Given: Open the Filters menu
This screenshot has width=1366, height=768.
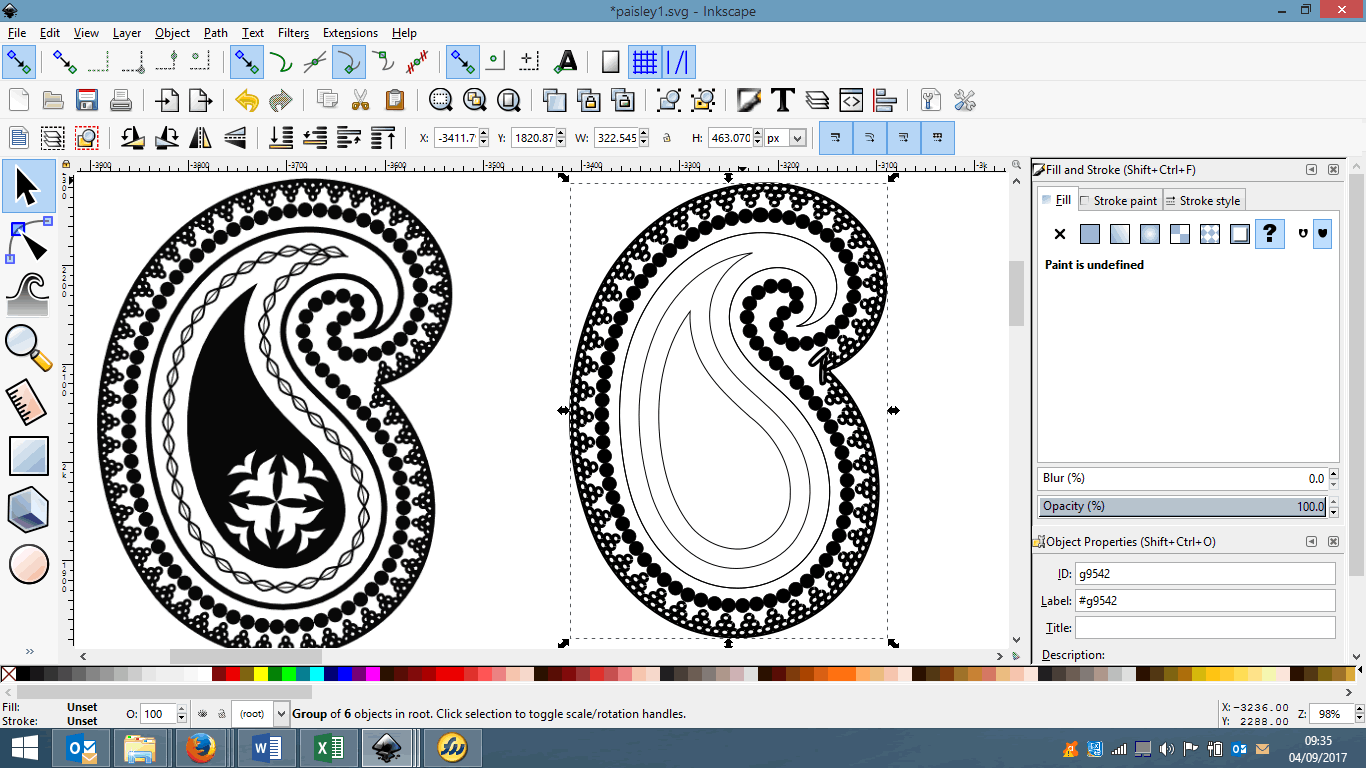Looking at the screenshot, I should [293, 33].
